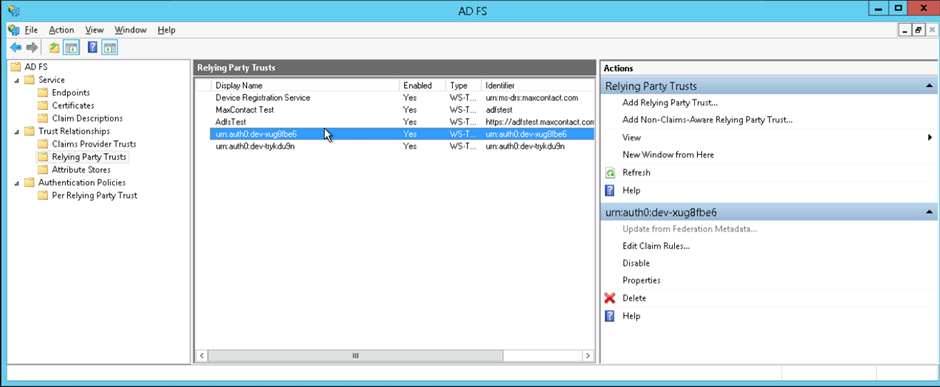
Task: Select the Service tree label
Action: point(52,80)
